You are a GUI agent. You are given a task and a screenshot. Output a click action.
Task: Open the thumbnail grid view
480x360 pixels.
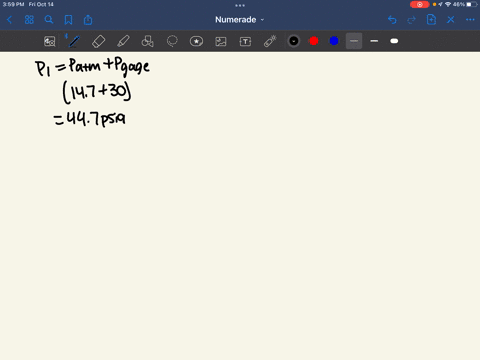29,20
